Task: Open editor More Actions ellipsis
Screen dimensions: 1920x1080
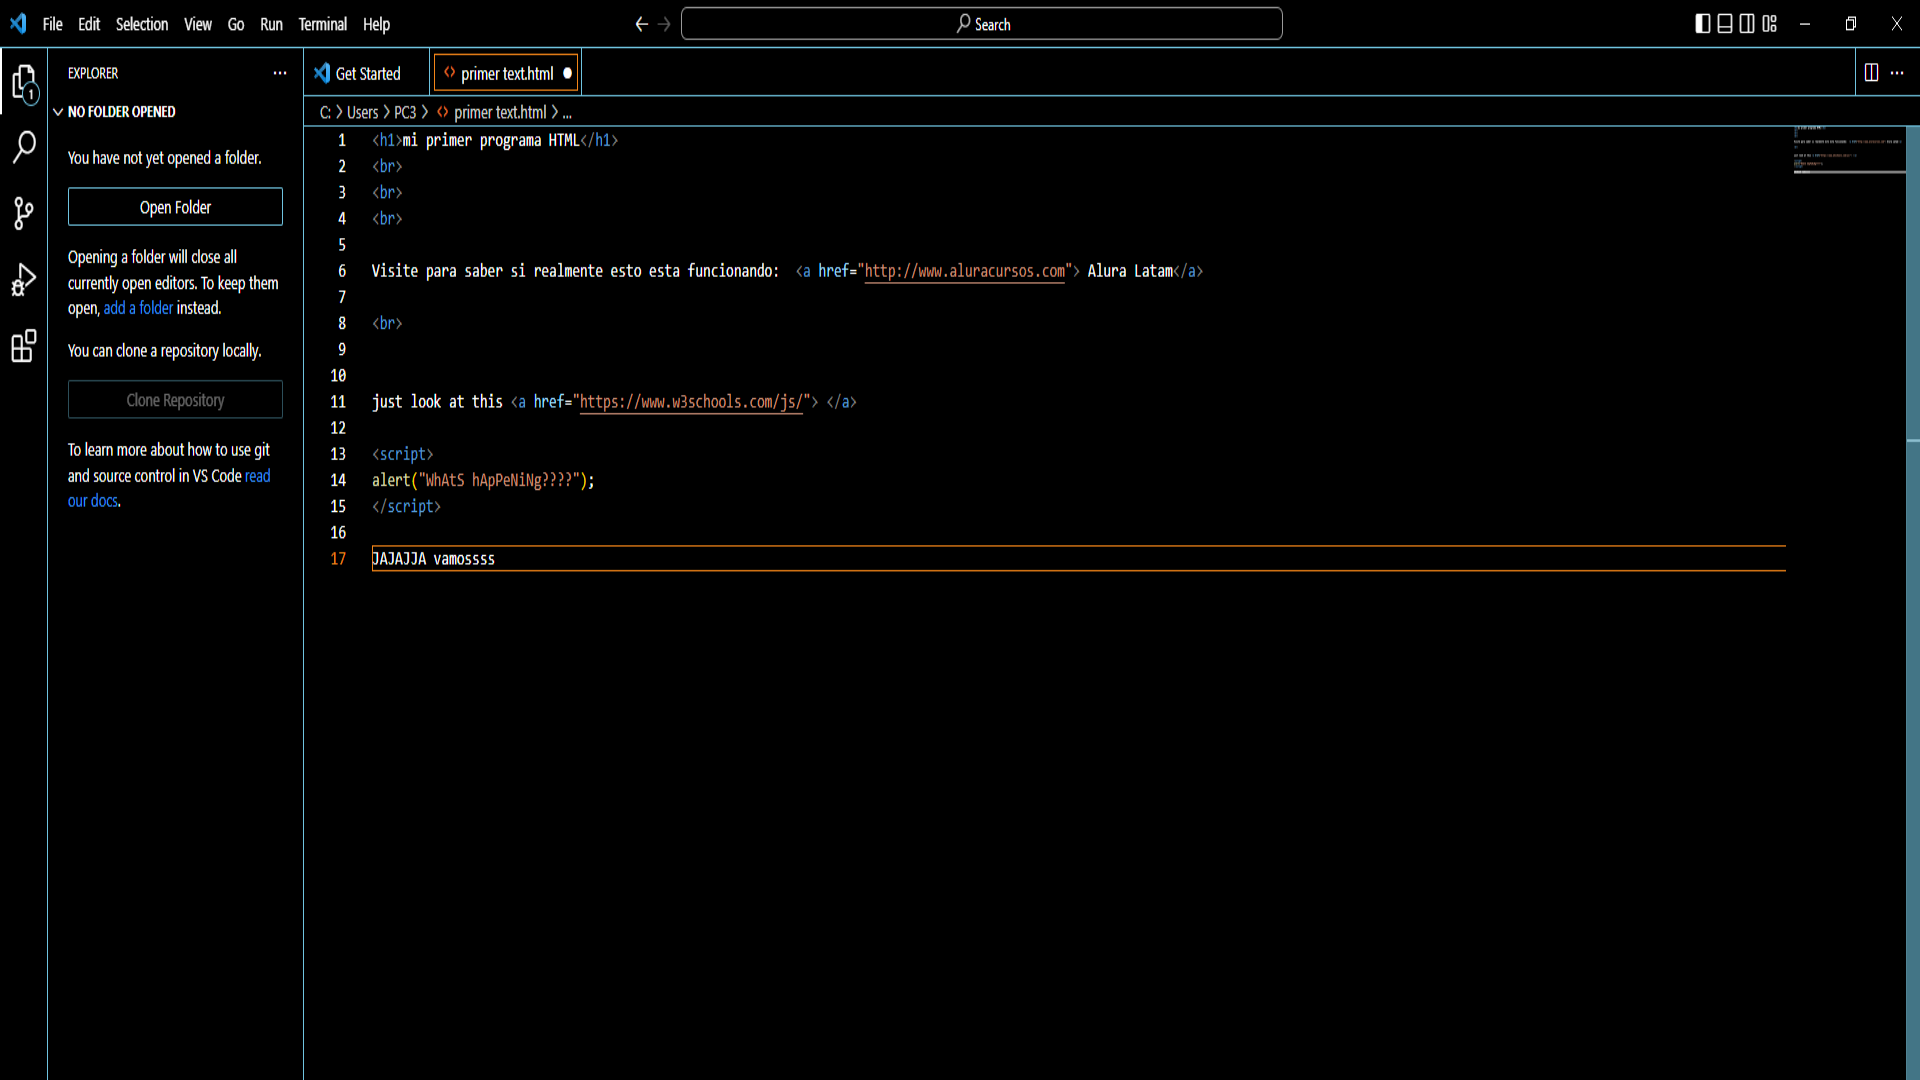Action: pyautogui.click(x=1897, y=72)
